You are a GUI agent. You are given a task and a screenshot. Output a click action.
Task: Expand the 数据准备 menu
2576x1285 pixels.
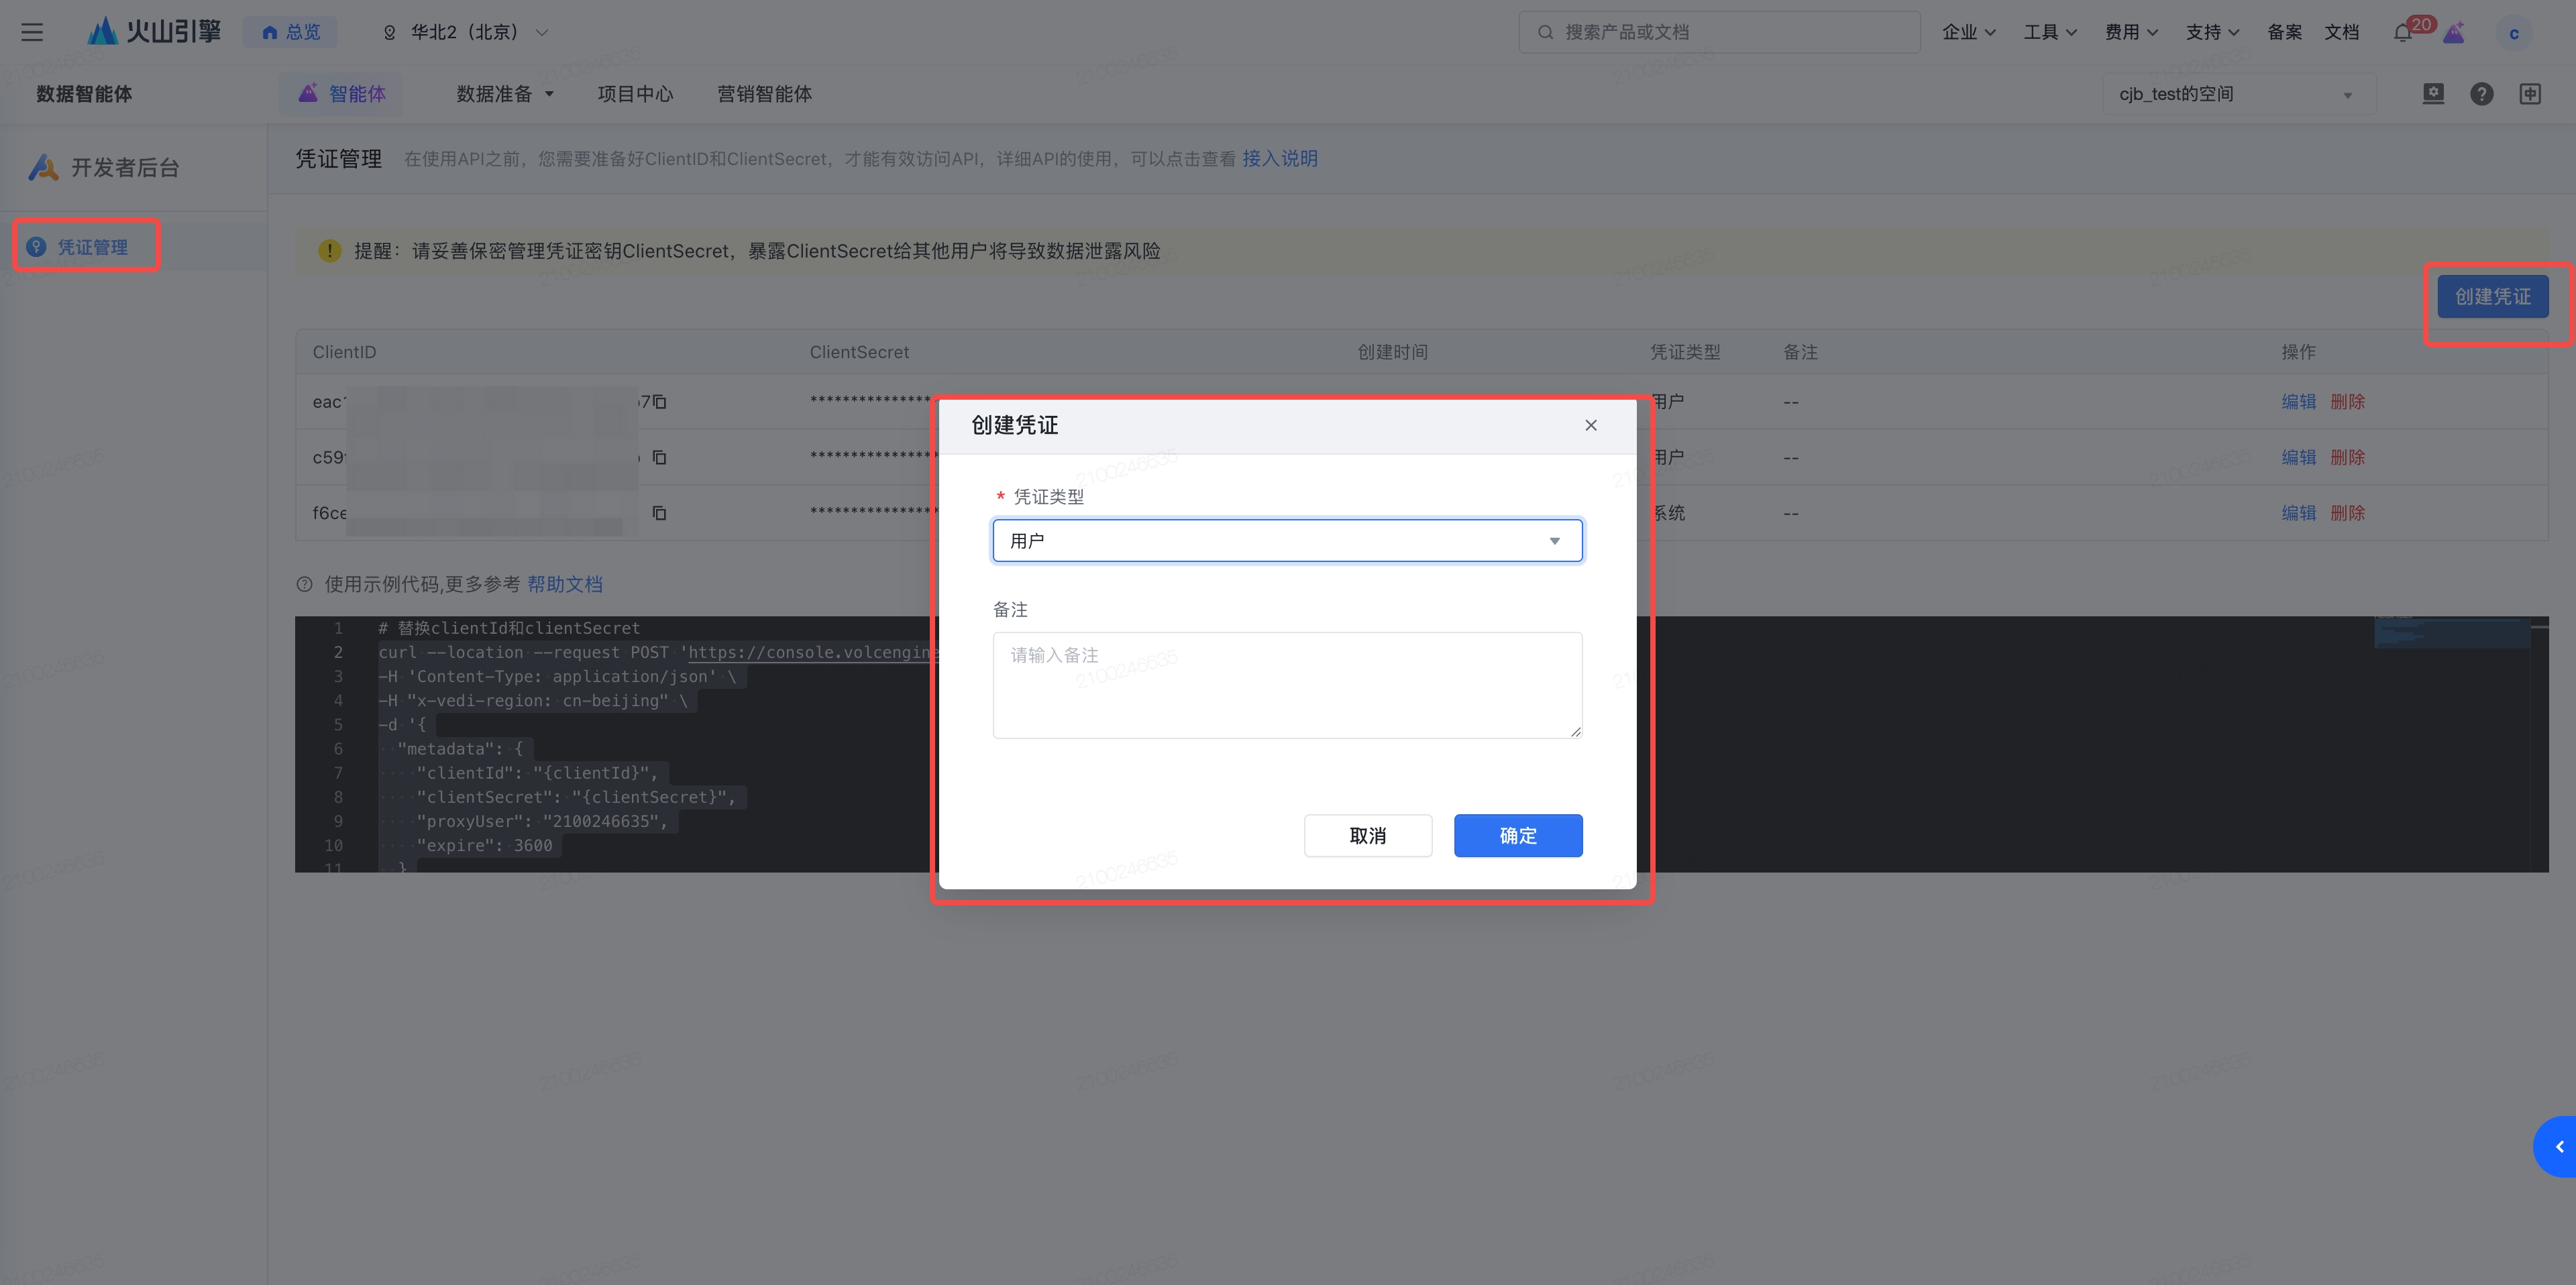point(505,94)
